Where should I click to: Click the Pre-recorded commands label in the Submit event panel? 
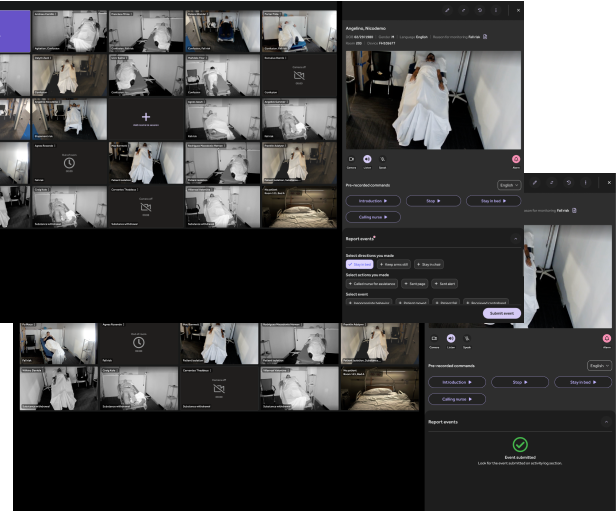[368, 185]
